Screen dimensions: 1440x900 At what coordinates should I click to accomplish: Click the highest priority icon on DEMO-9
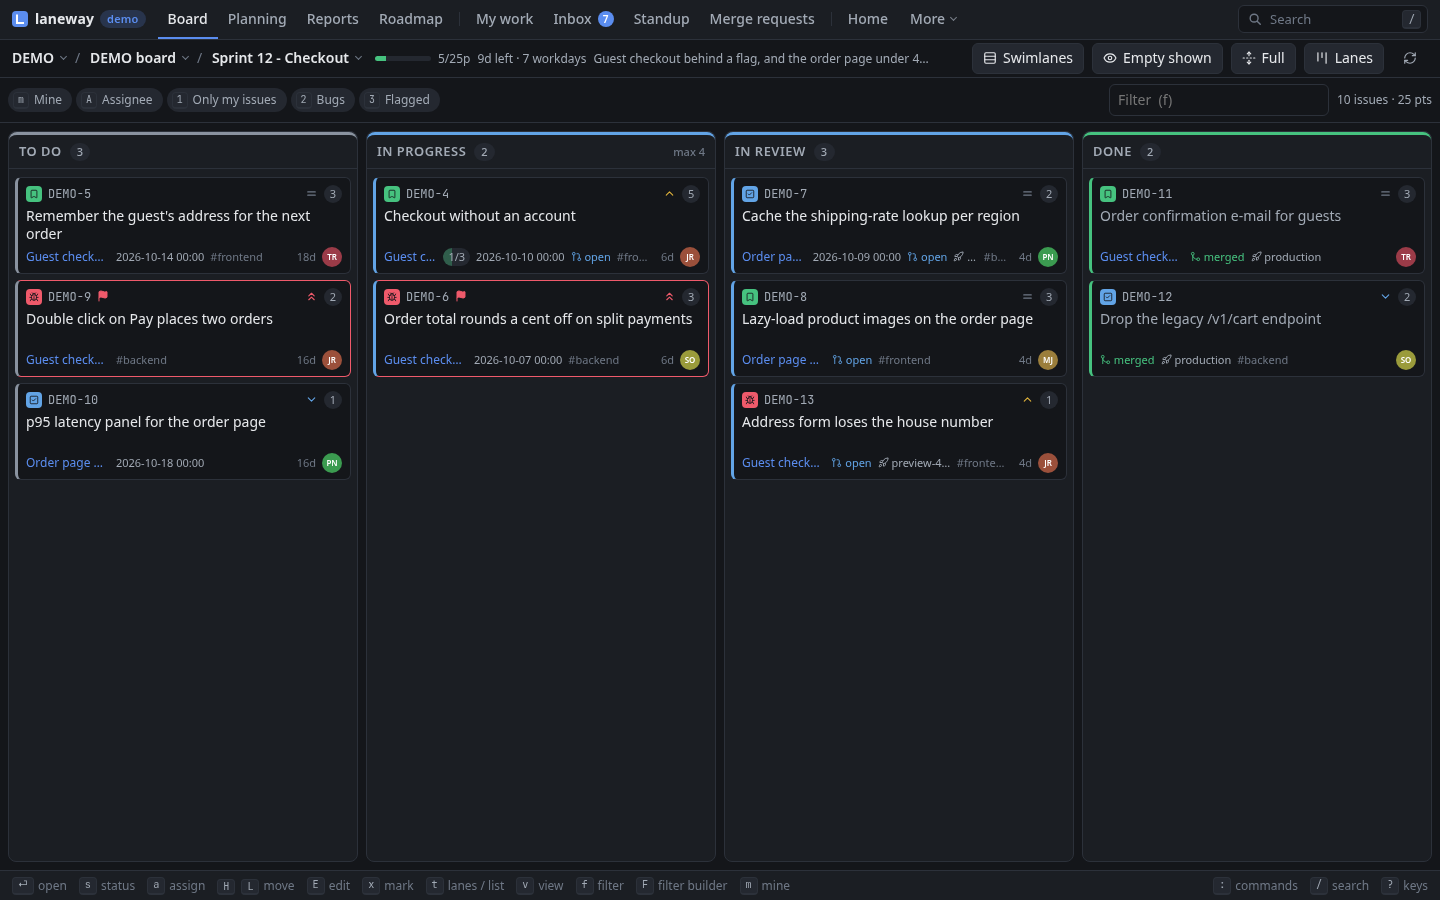pyautogui.click(x=311, y=297)
